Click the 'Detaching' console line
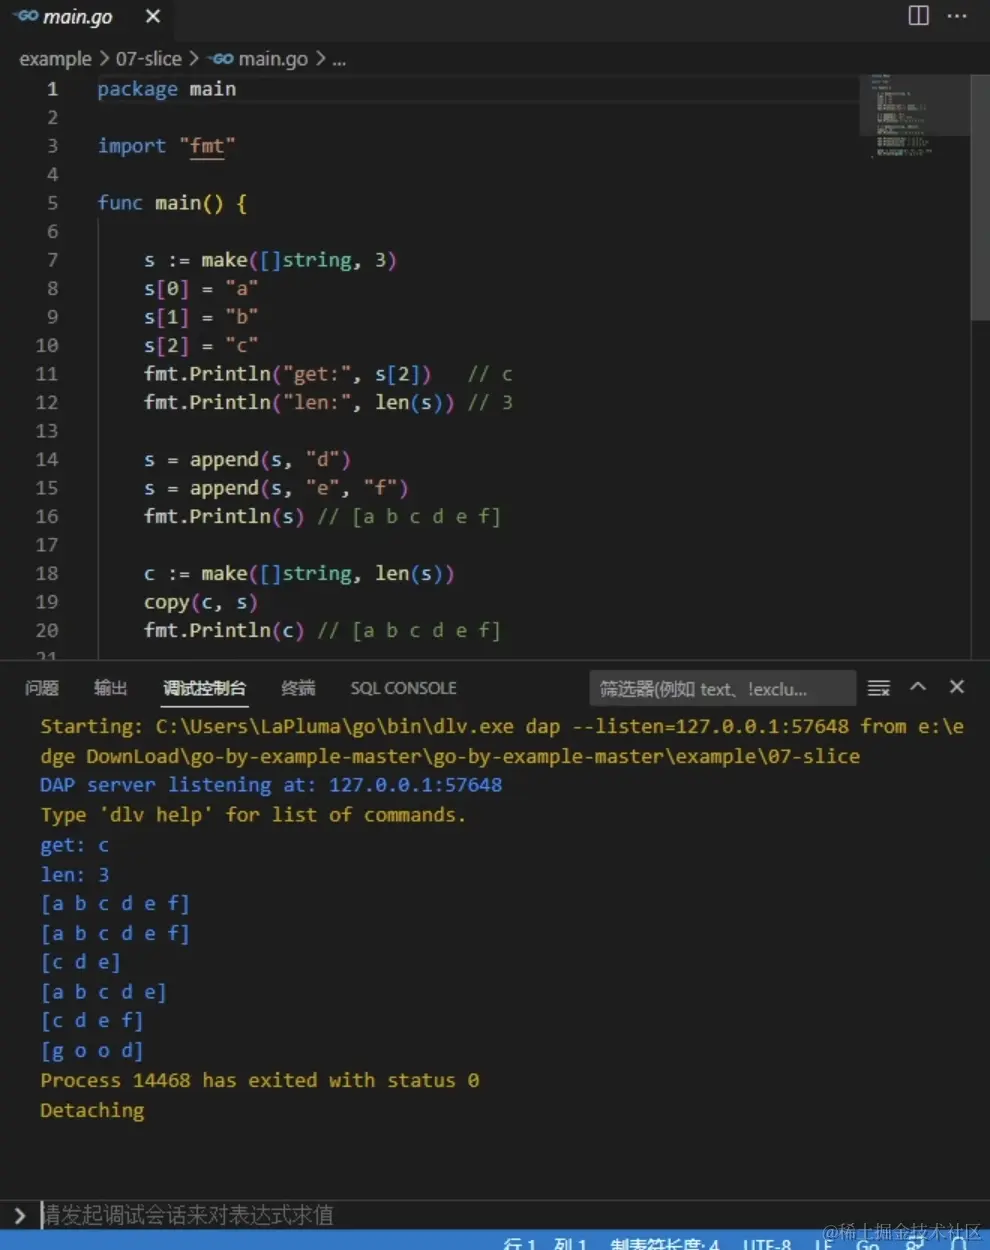Image resolution: width=990 pixels, height=1250 pixels. tap(92, 1111)
